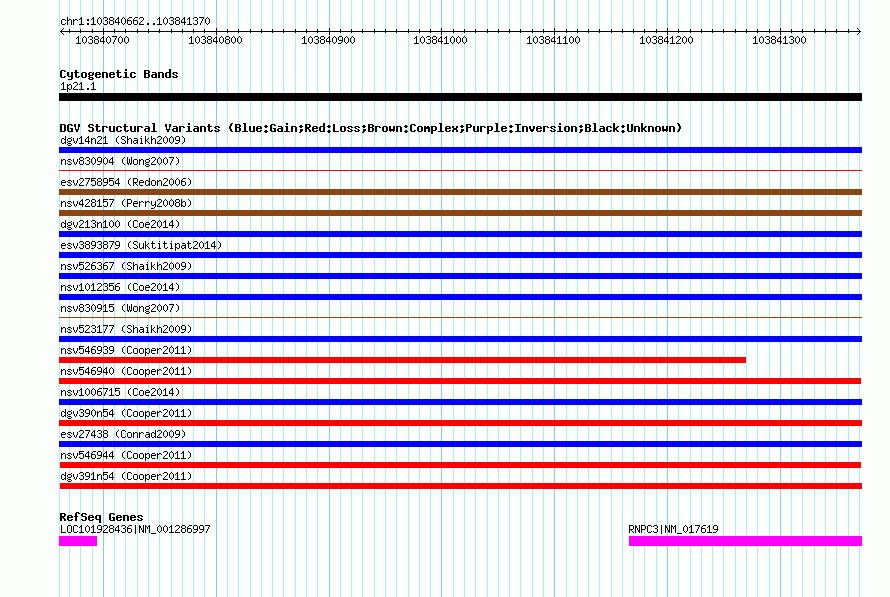Click the dgv14n21 (Shaikh2009) variant label
890x597 pixels.
(x=123, y=140)
